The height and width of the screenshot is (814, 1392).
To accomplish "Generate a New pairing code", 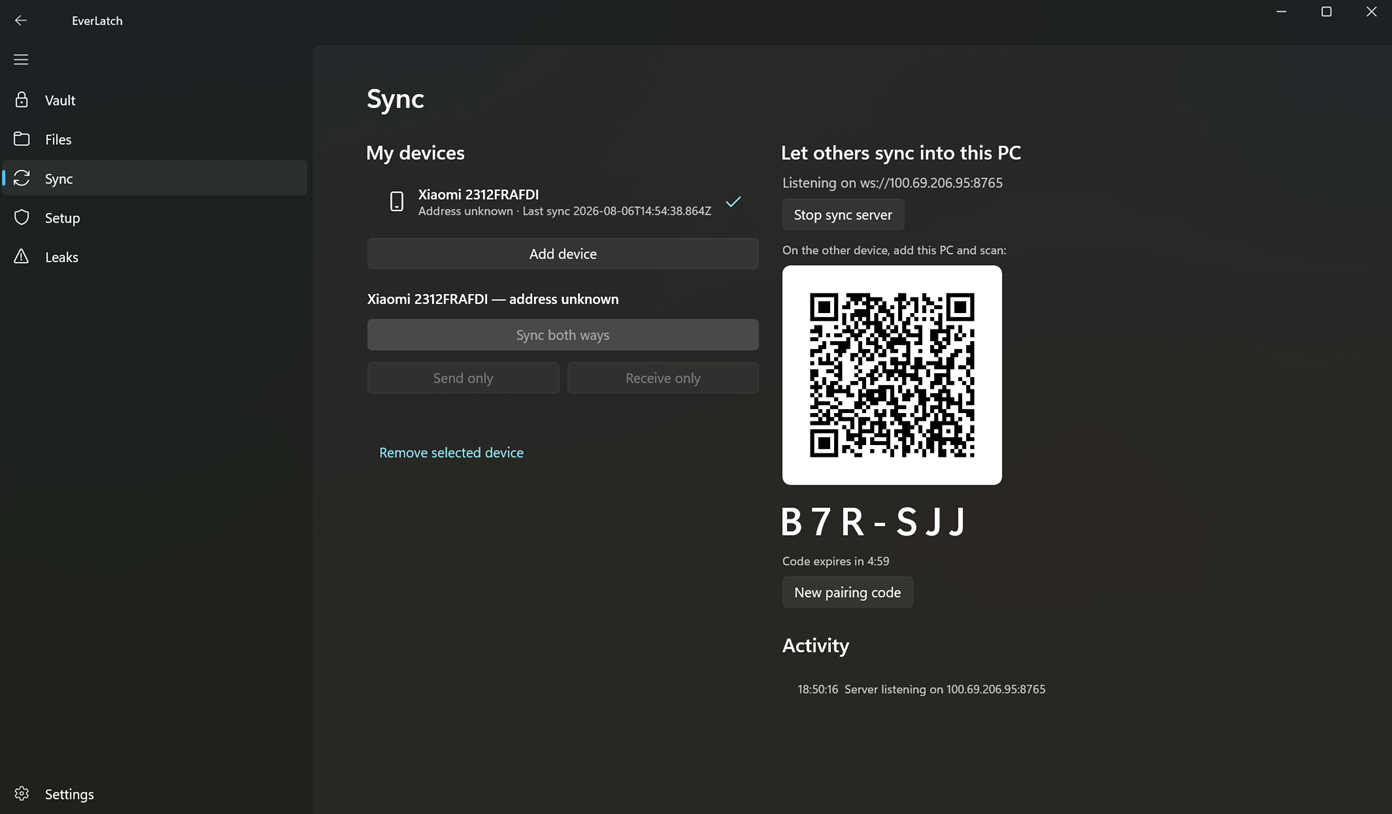I will [847, 593].
